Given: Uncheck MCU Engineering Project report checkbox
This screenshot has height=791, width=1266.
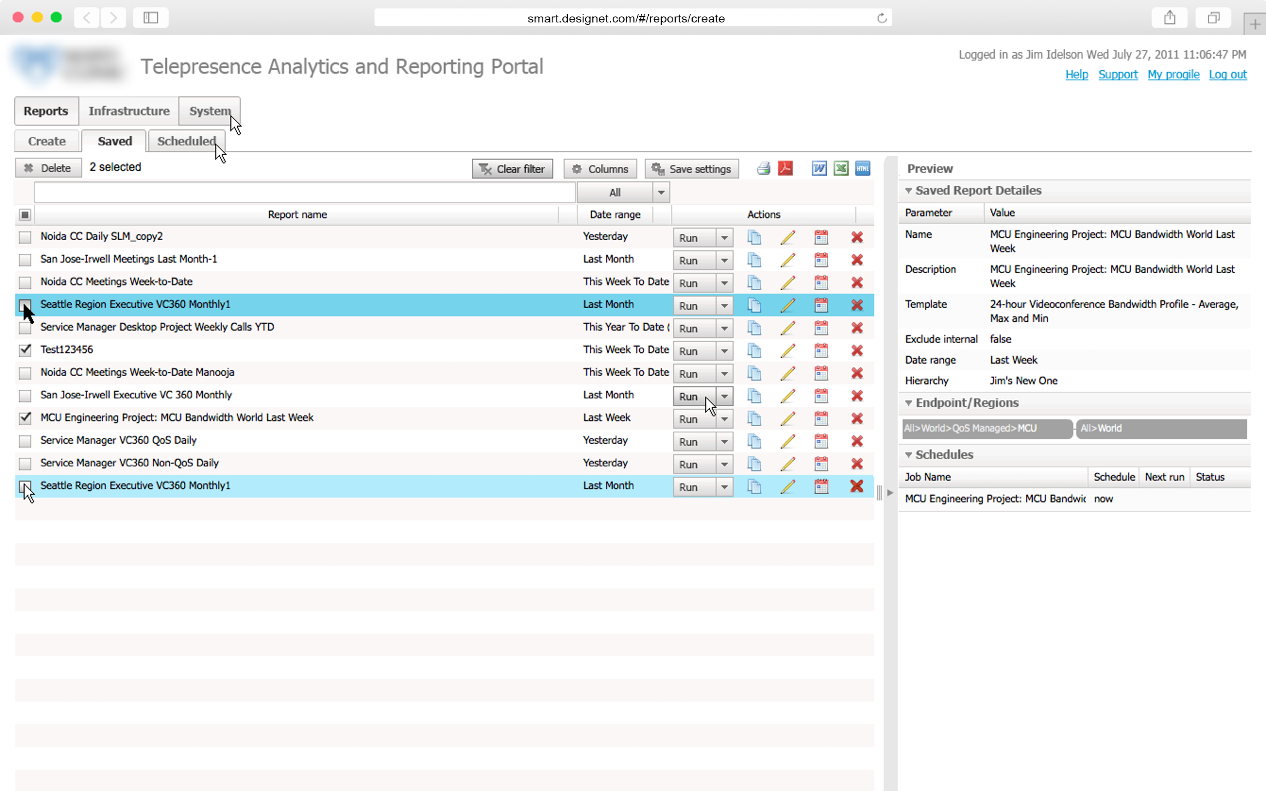Looking at the screenshot, I should (x=25, y=418).
